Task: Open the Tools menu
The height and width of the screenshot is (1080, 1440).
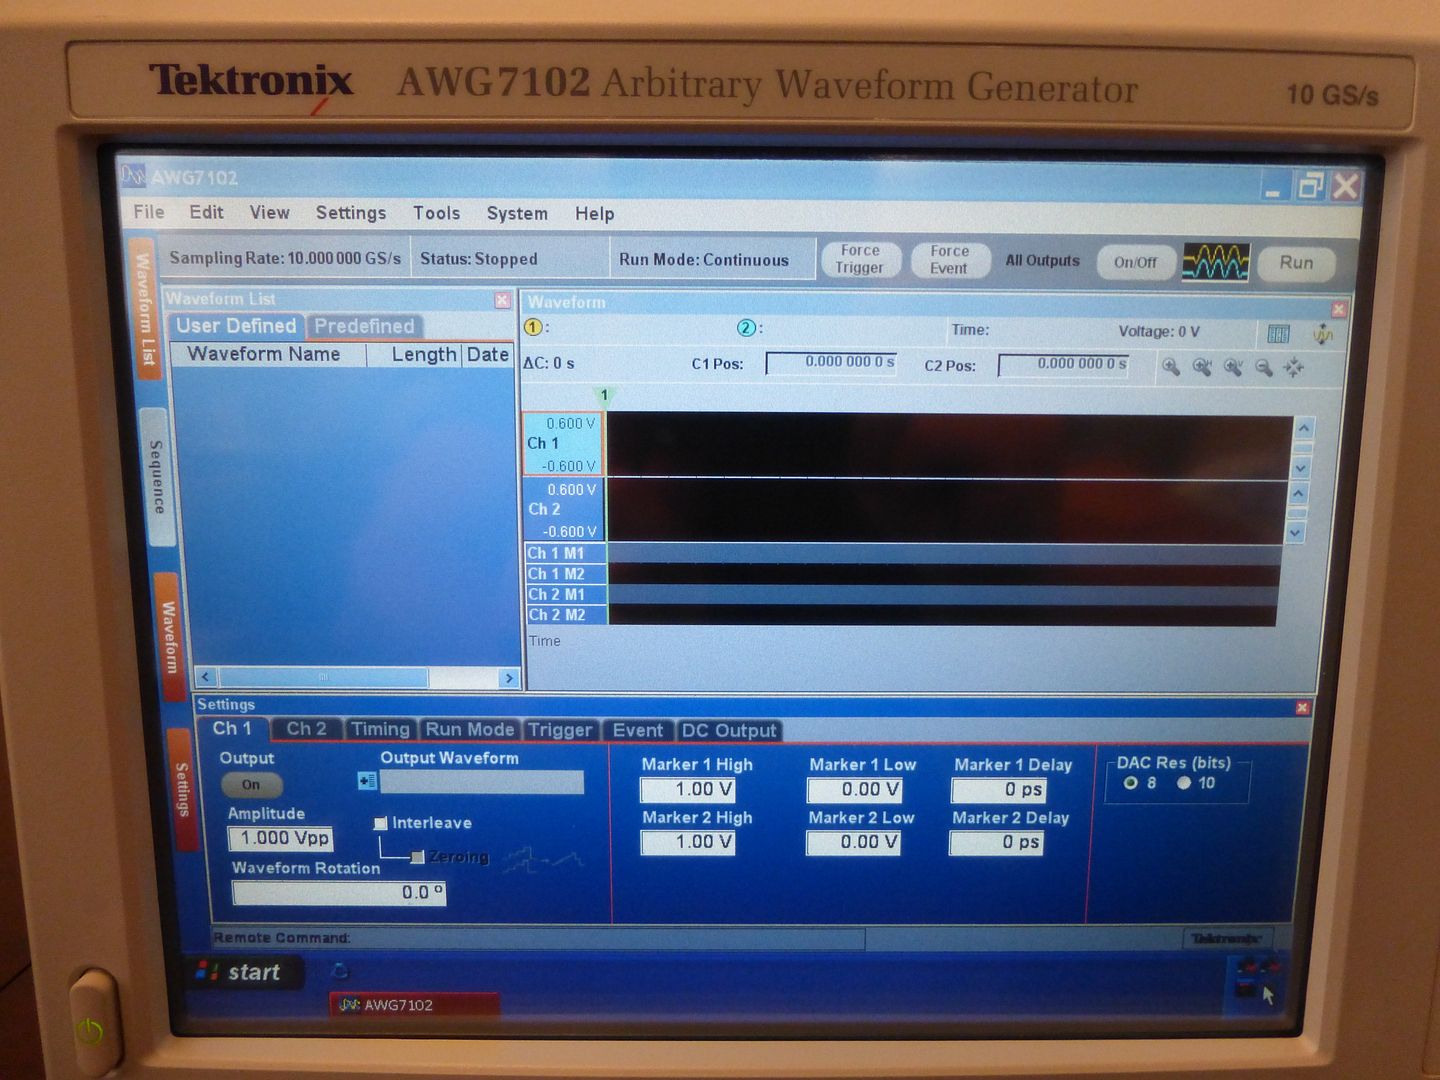Action: [x=437, y=213]
